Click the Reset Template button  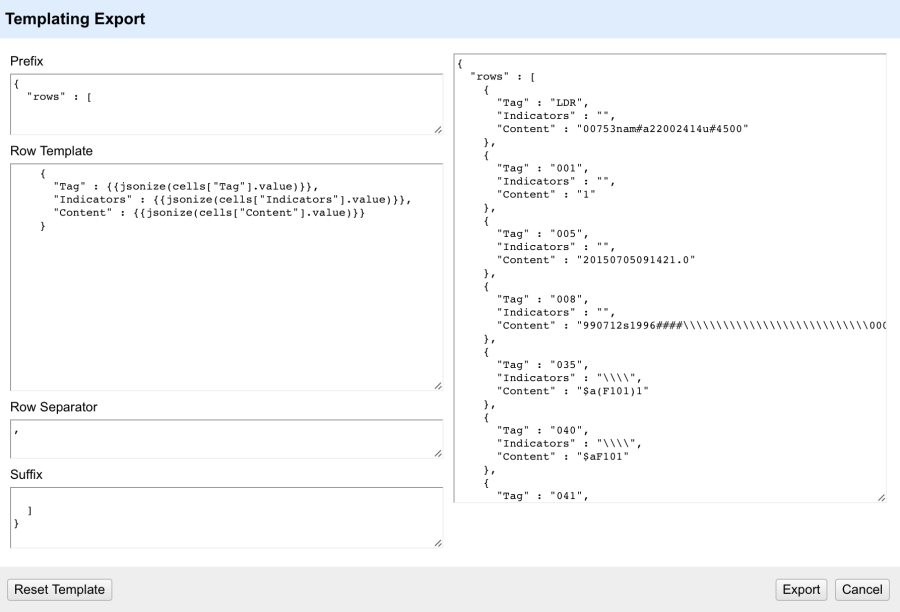(x=59, y=589)
